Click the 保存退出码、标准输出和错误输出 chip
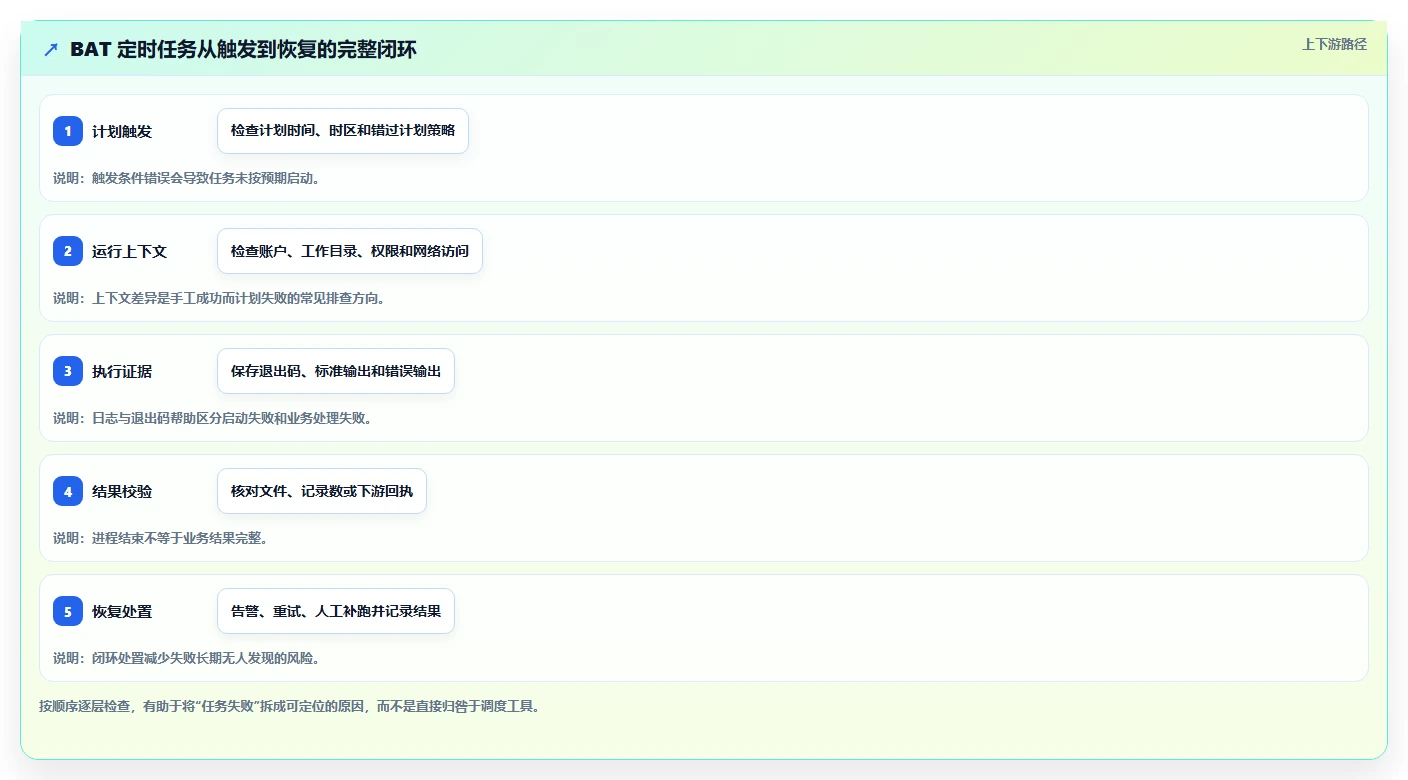The height and width of the screenshot is (780, 1408). coord(336,371)
